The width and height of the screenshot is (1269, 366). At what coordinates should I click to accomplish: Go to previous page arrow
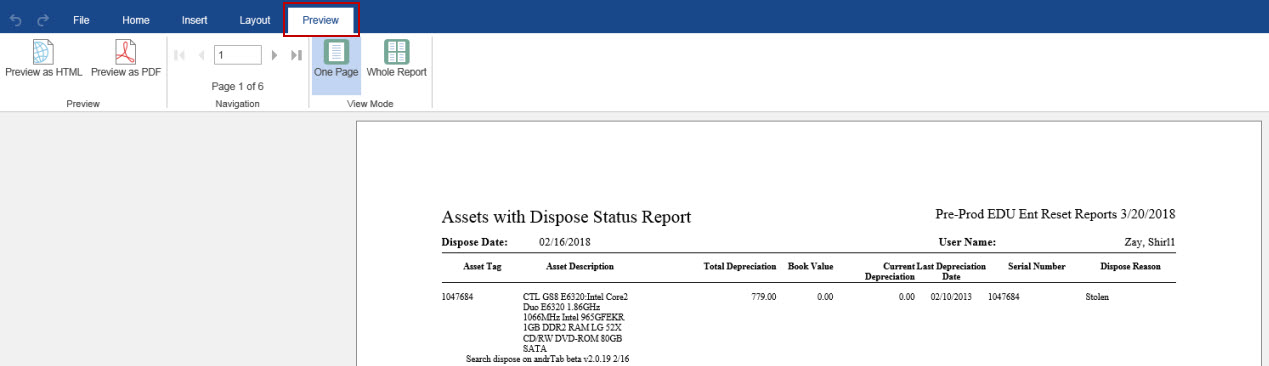[x=201, y=55]
